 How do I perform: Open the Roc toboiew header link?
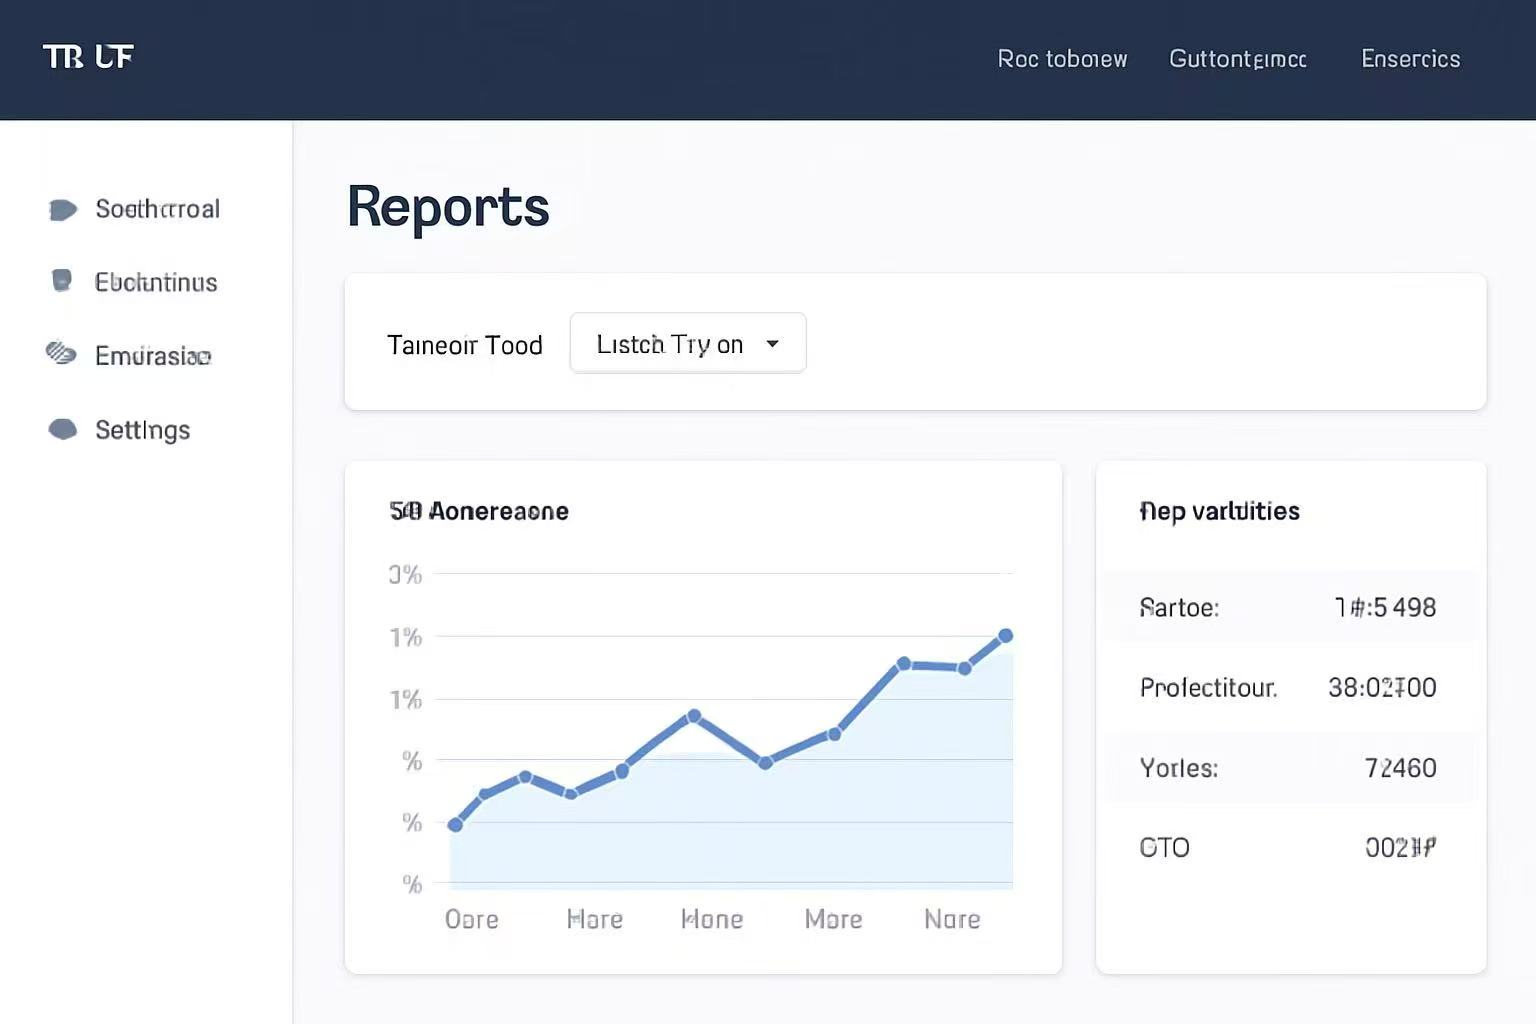point(1062,59)
